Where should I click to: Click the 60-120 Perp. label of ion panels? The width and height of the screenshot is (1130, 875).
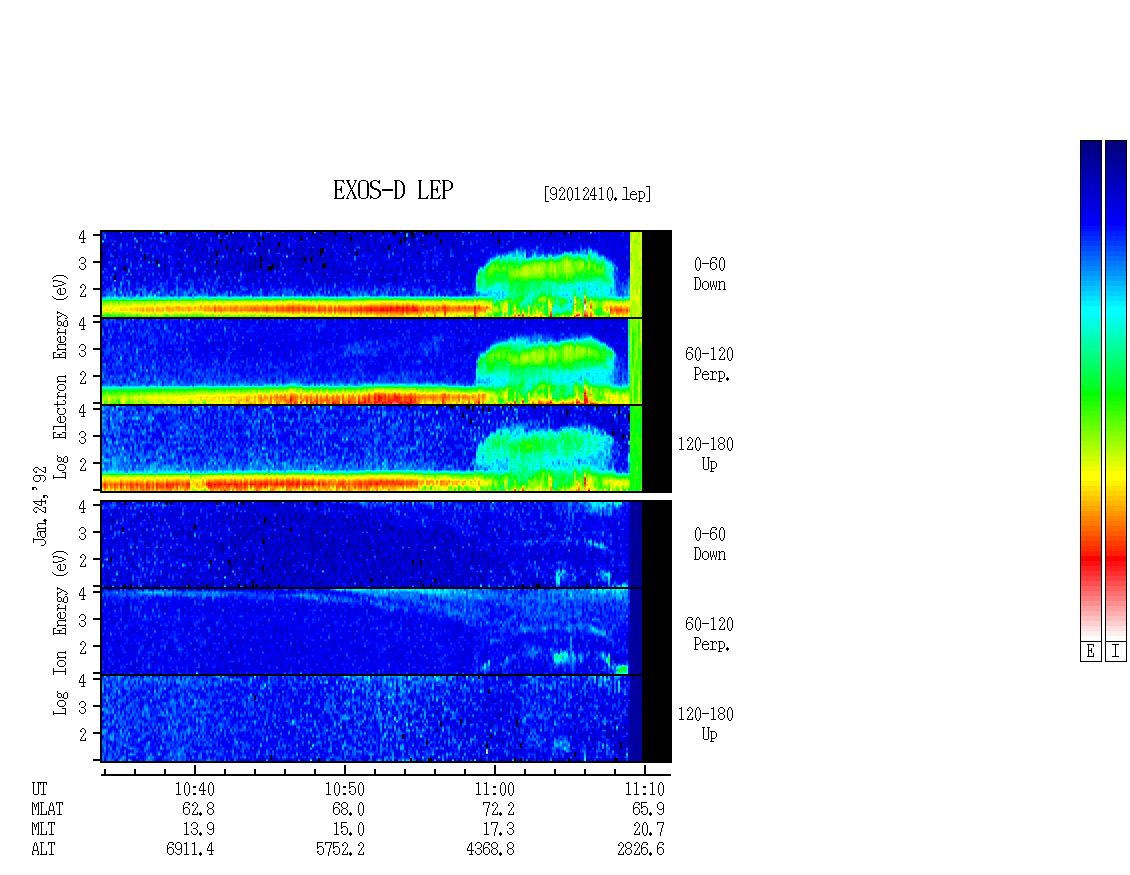point(709,634)
